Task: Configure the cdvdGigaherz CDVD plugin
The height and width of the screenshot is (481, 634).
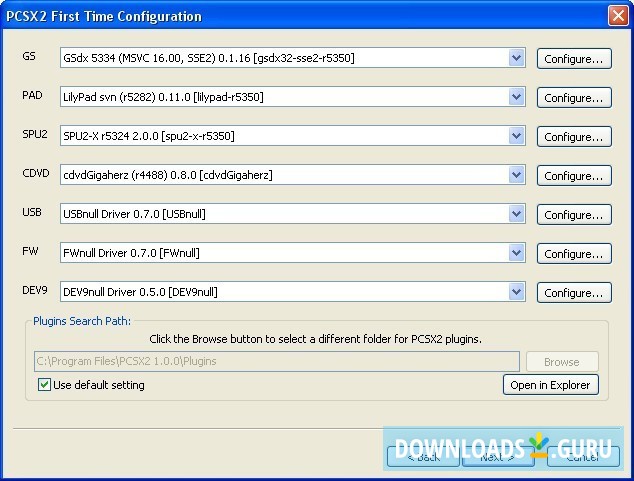Action: click(x=574, y=176)
